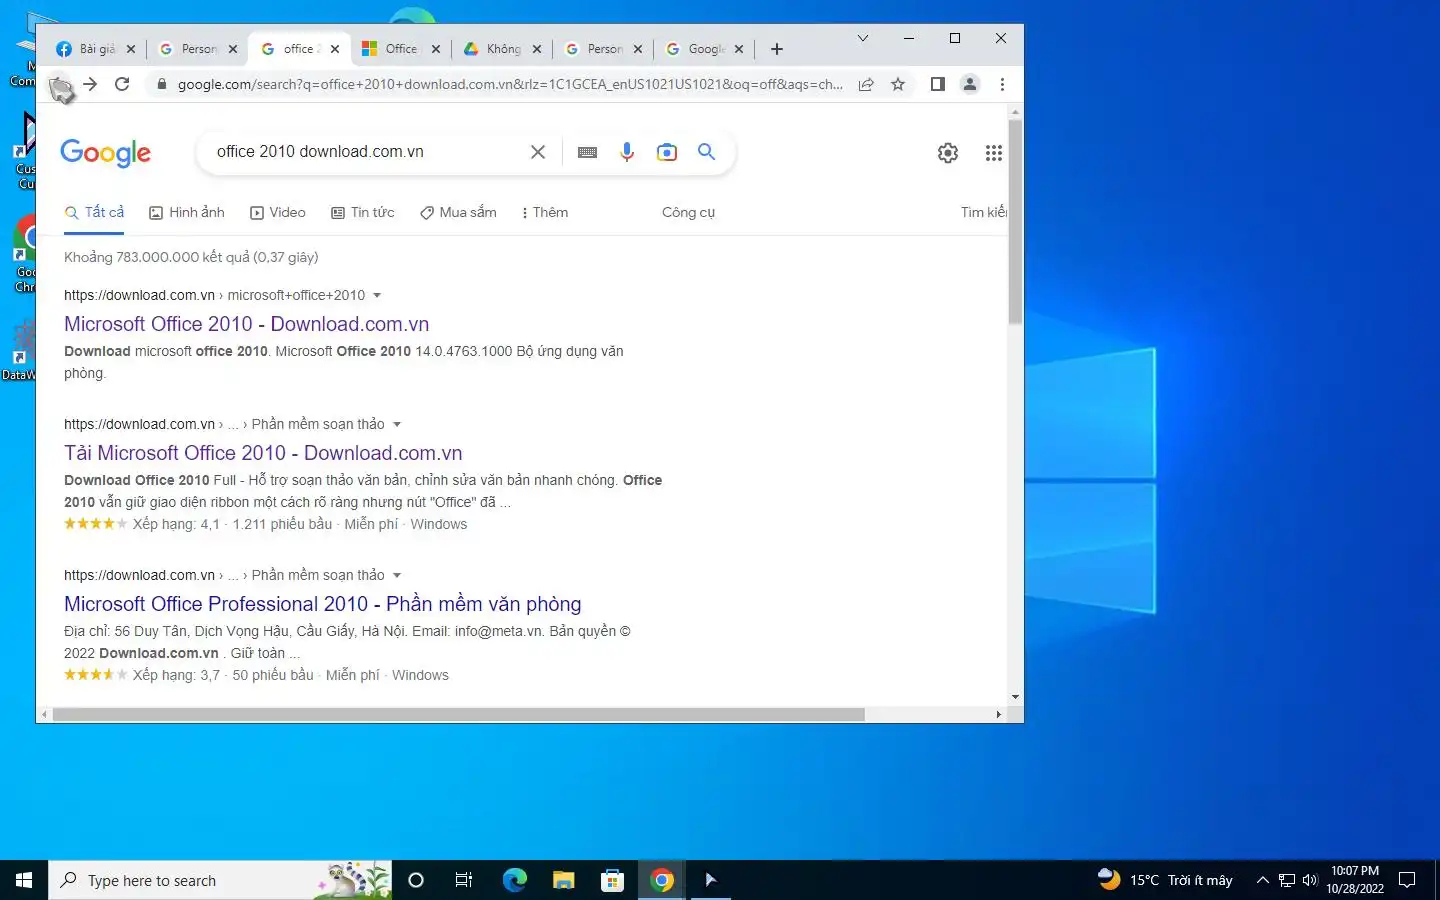1440x900 pixels.
Task: Open Microsoft Office Professional 2010 result
Action: coord(323,604)
